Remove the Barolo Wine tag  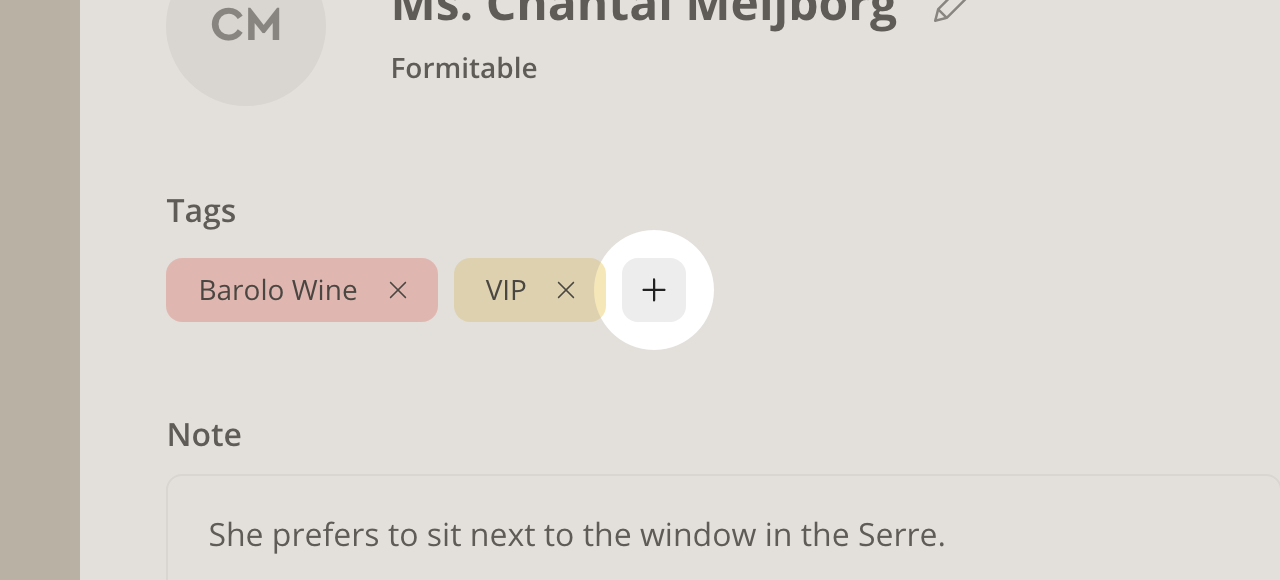click(x=398, y=290)
